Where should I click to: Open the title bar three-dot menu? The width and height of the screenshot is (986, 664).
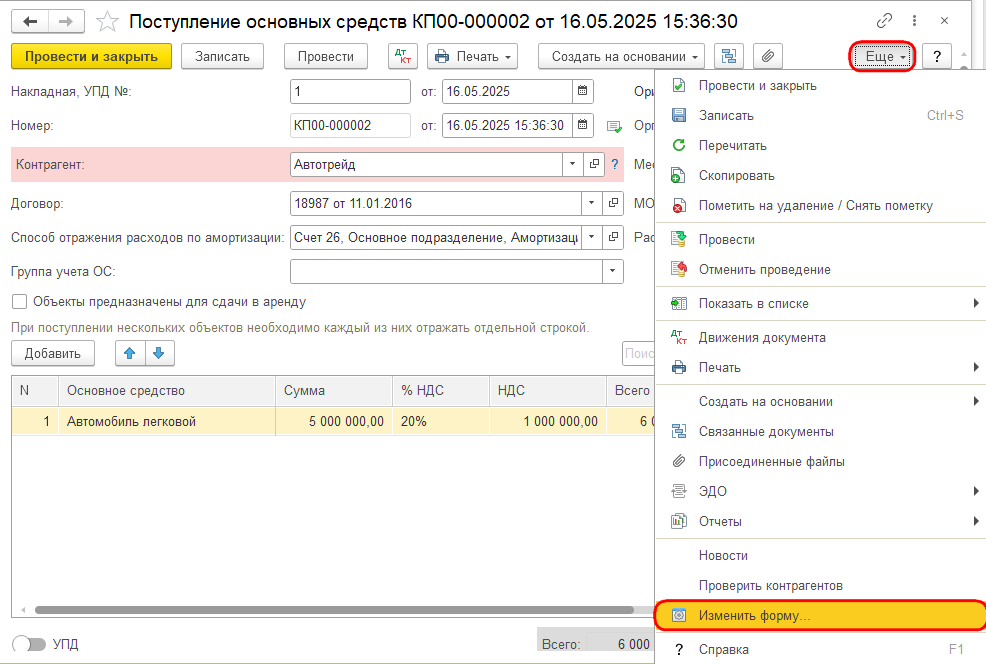tap(914, 21)
